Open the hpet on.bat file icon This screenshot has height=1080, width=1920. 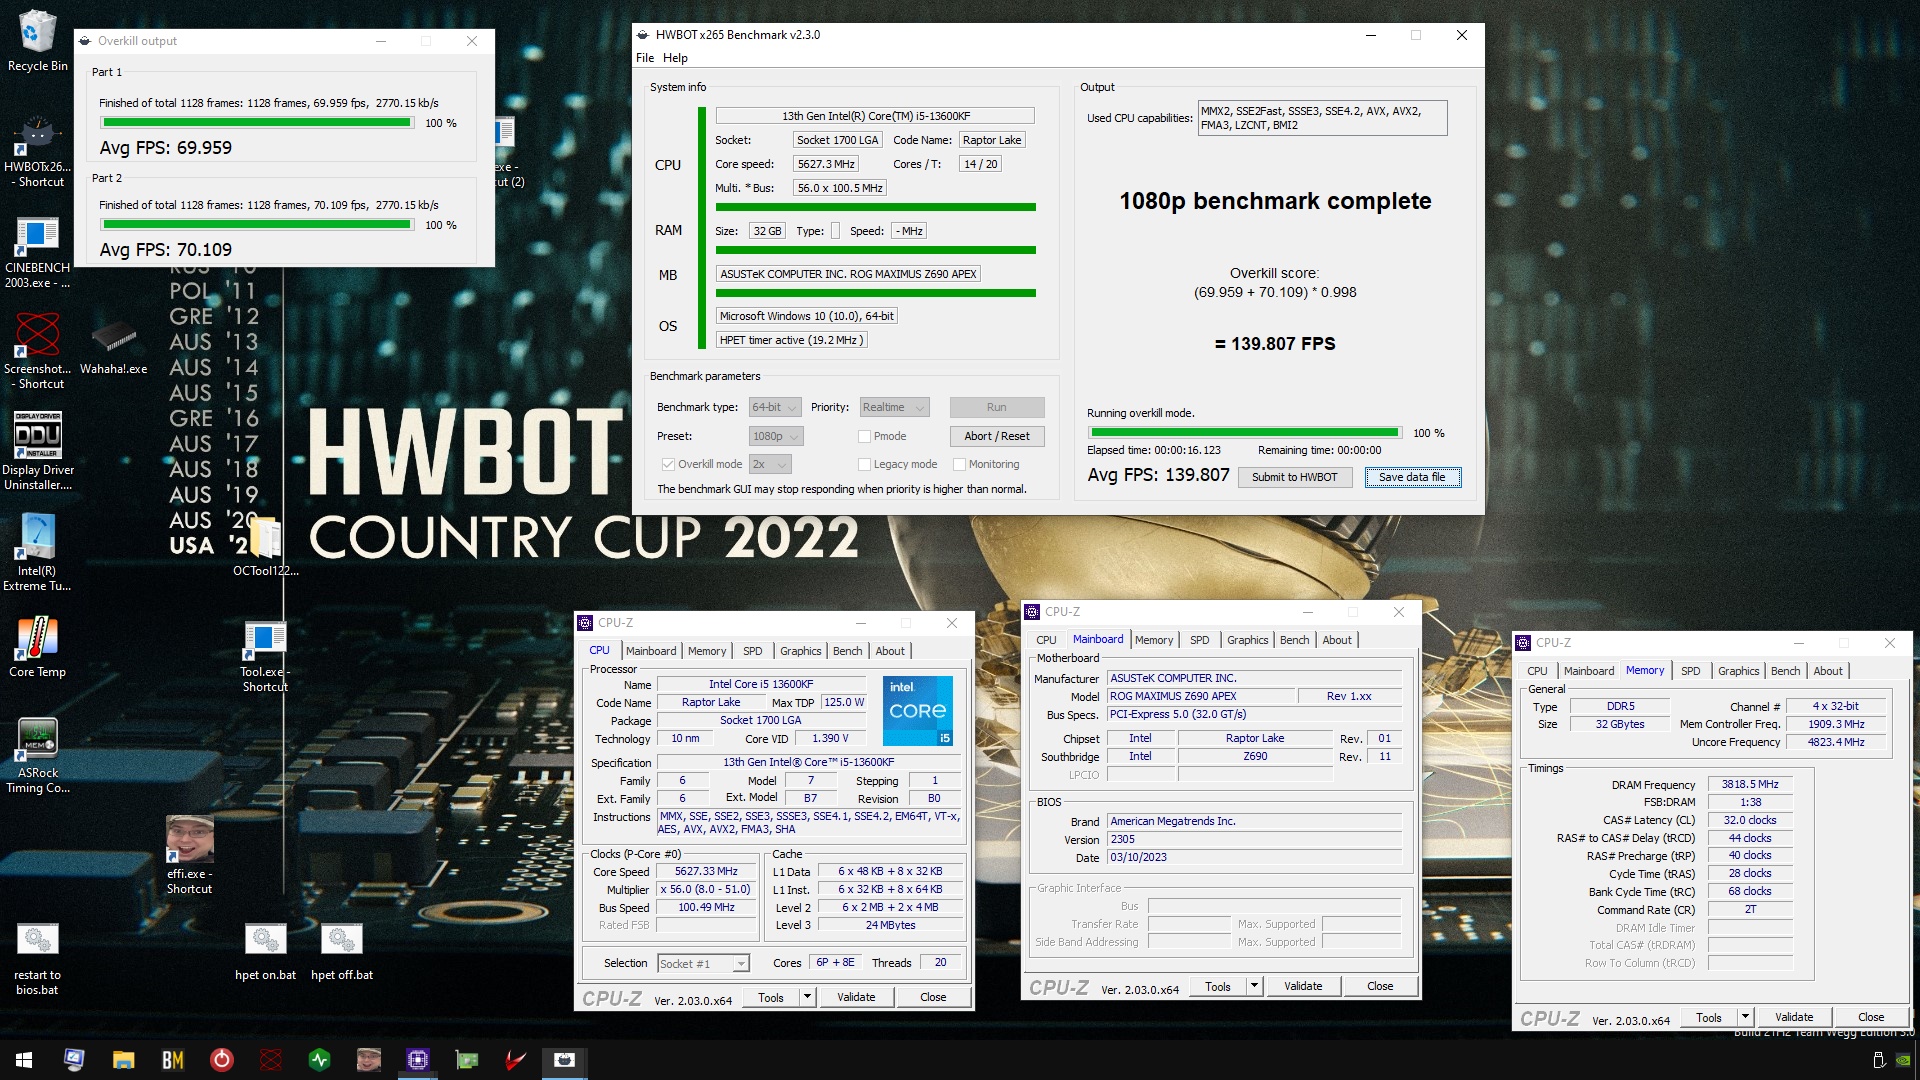pos(265,952)
